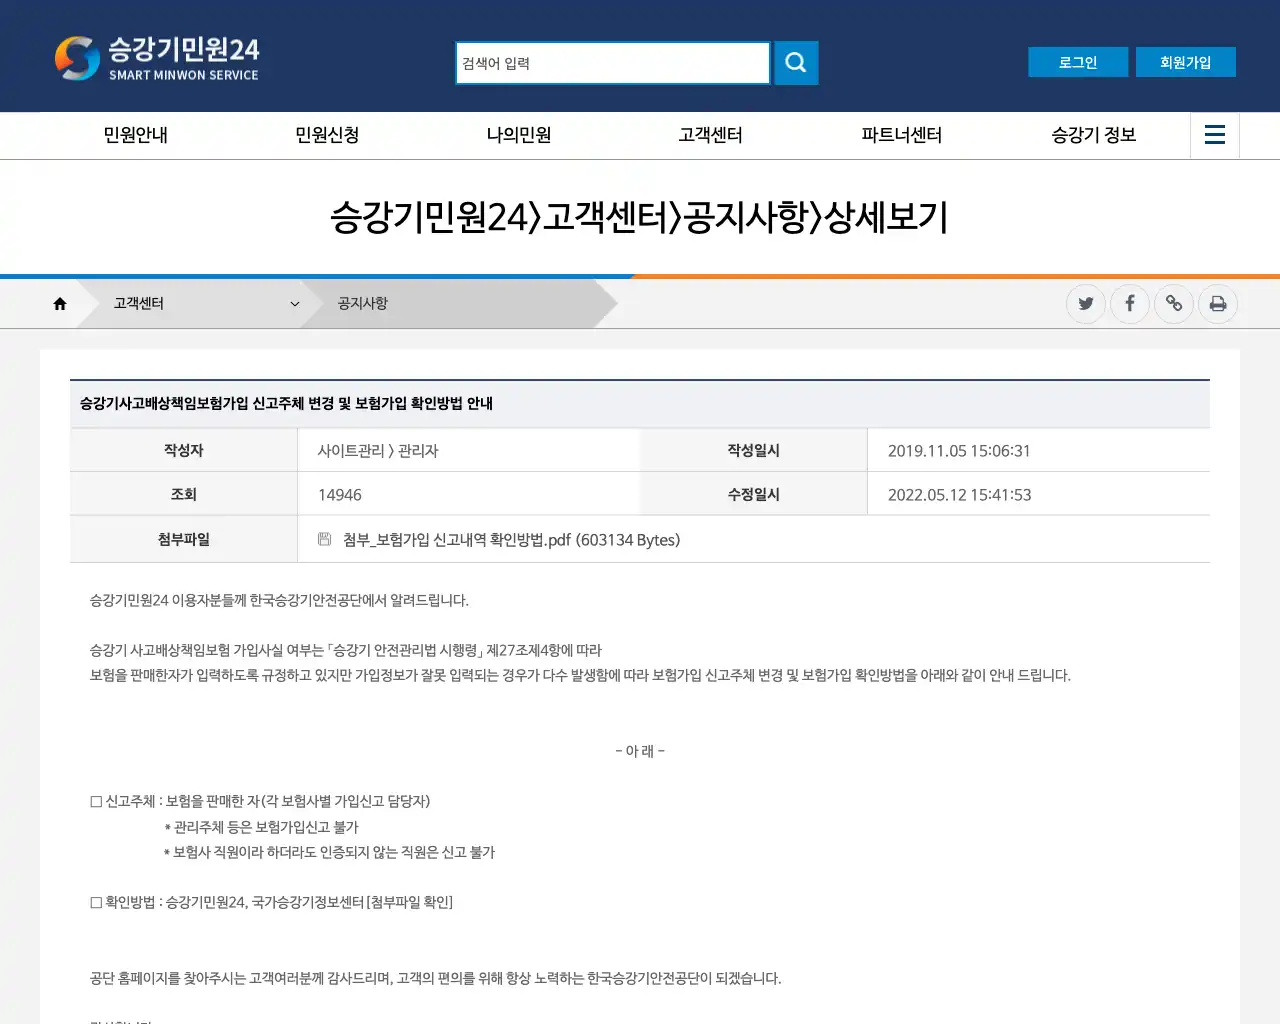The height and width of the screenshot is (1024, 1280).
Task: Click author value 사이트관리 > 관리자
Action: click(x=378, y=451)
